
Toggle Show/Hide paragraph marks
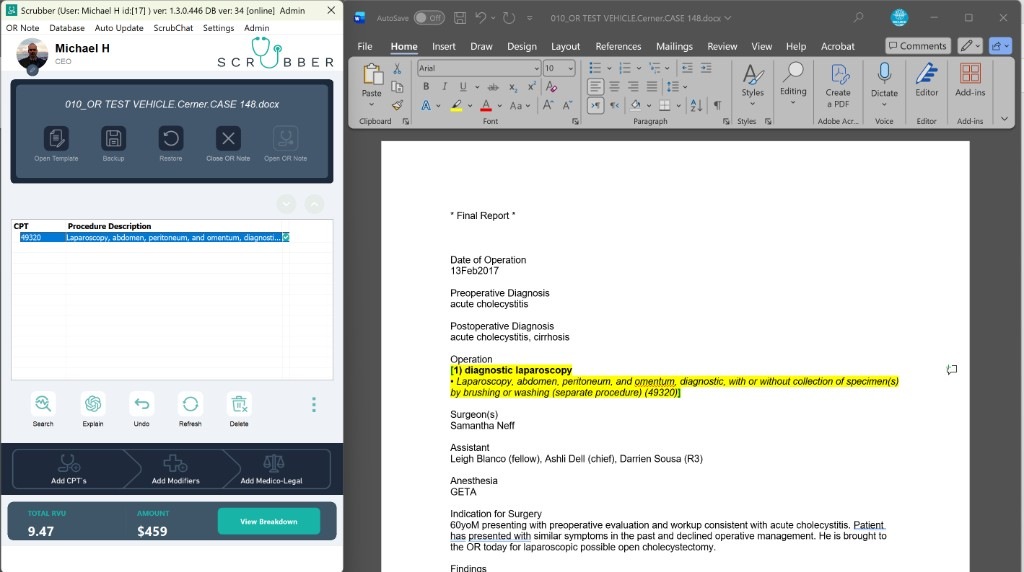tap(717, 105)
